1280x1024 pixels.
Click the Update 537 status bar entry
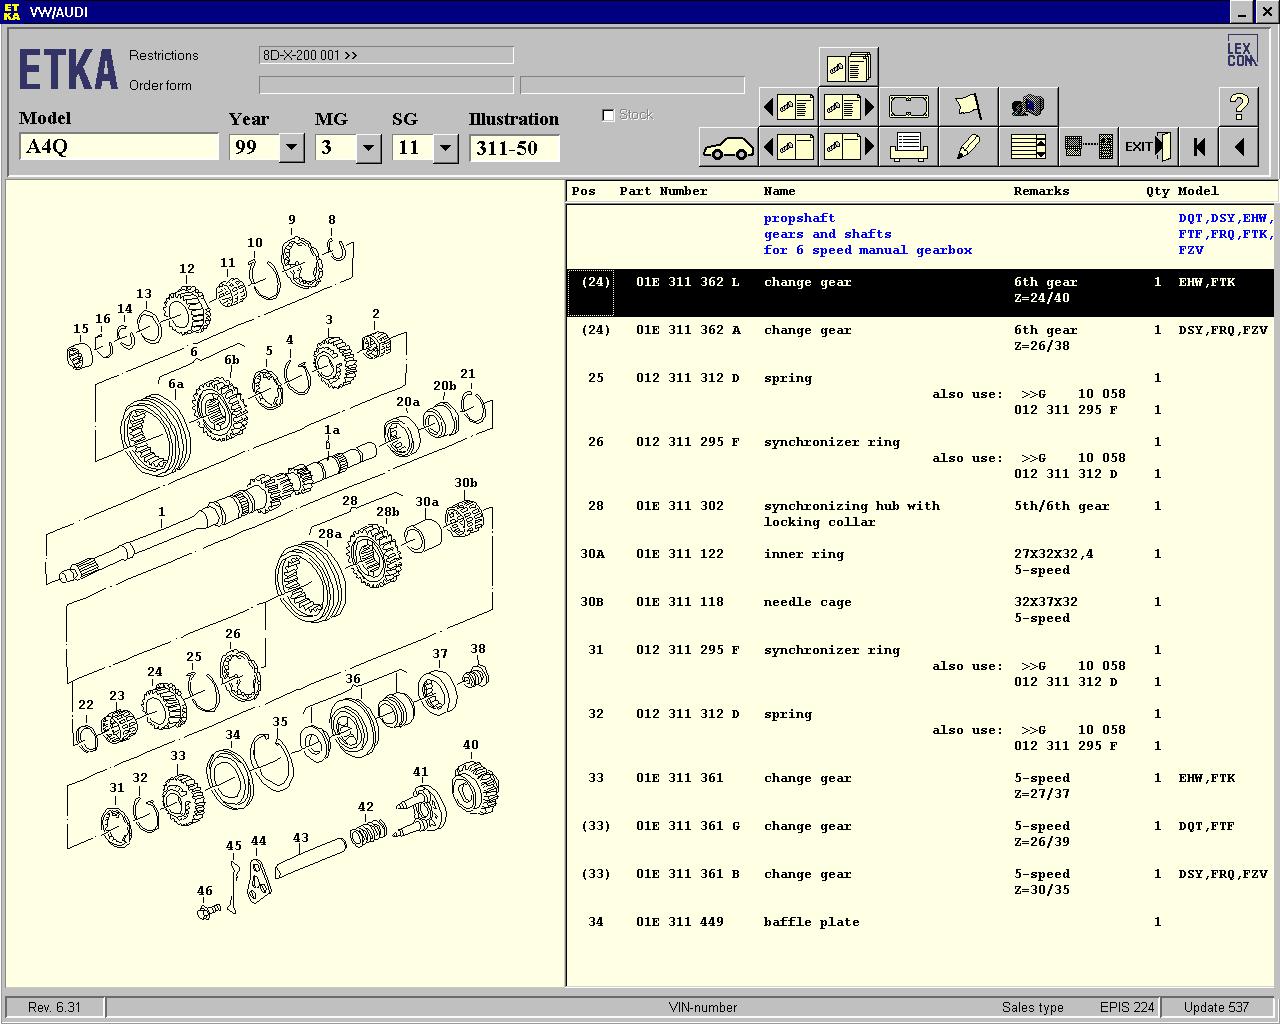pyautogui.click(x=1217, y=1007)
